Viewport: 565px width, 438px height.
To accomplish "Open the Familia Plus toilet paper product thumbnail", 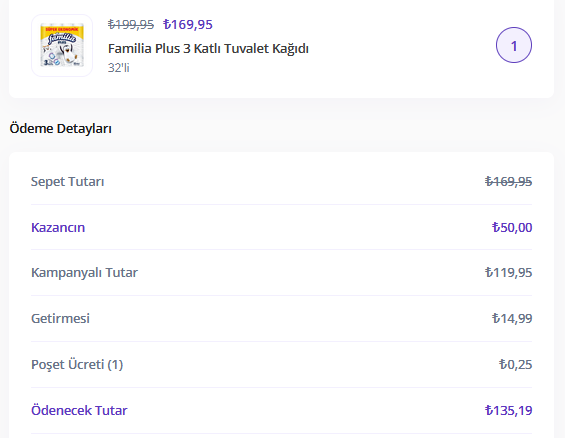I will click(62, 45).
